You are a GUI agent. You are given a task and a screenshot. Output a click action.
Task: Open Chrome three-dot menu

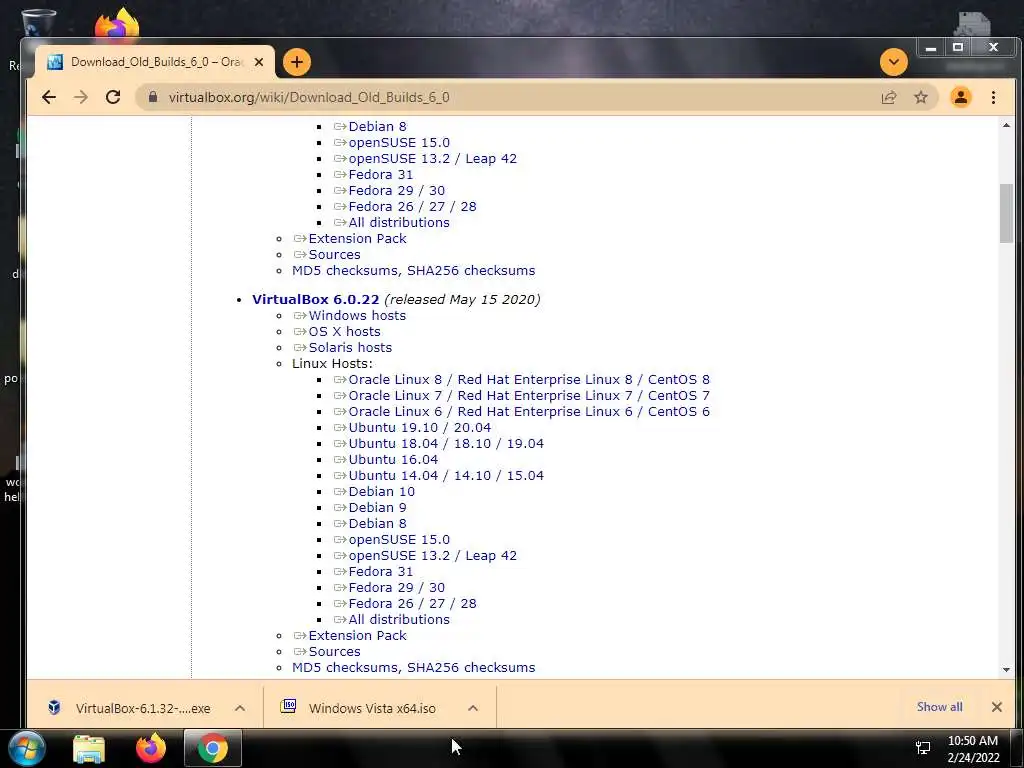coord(993,97)
